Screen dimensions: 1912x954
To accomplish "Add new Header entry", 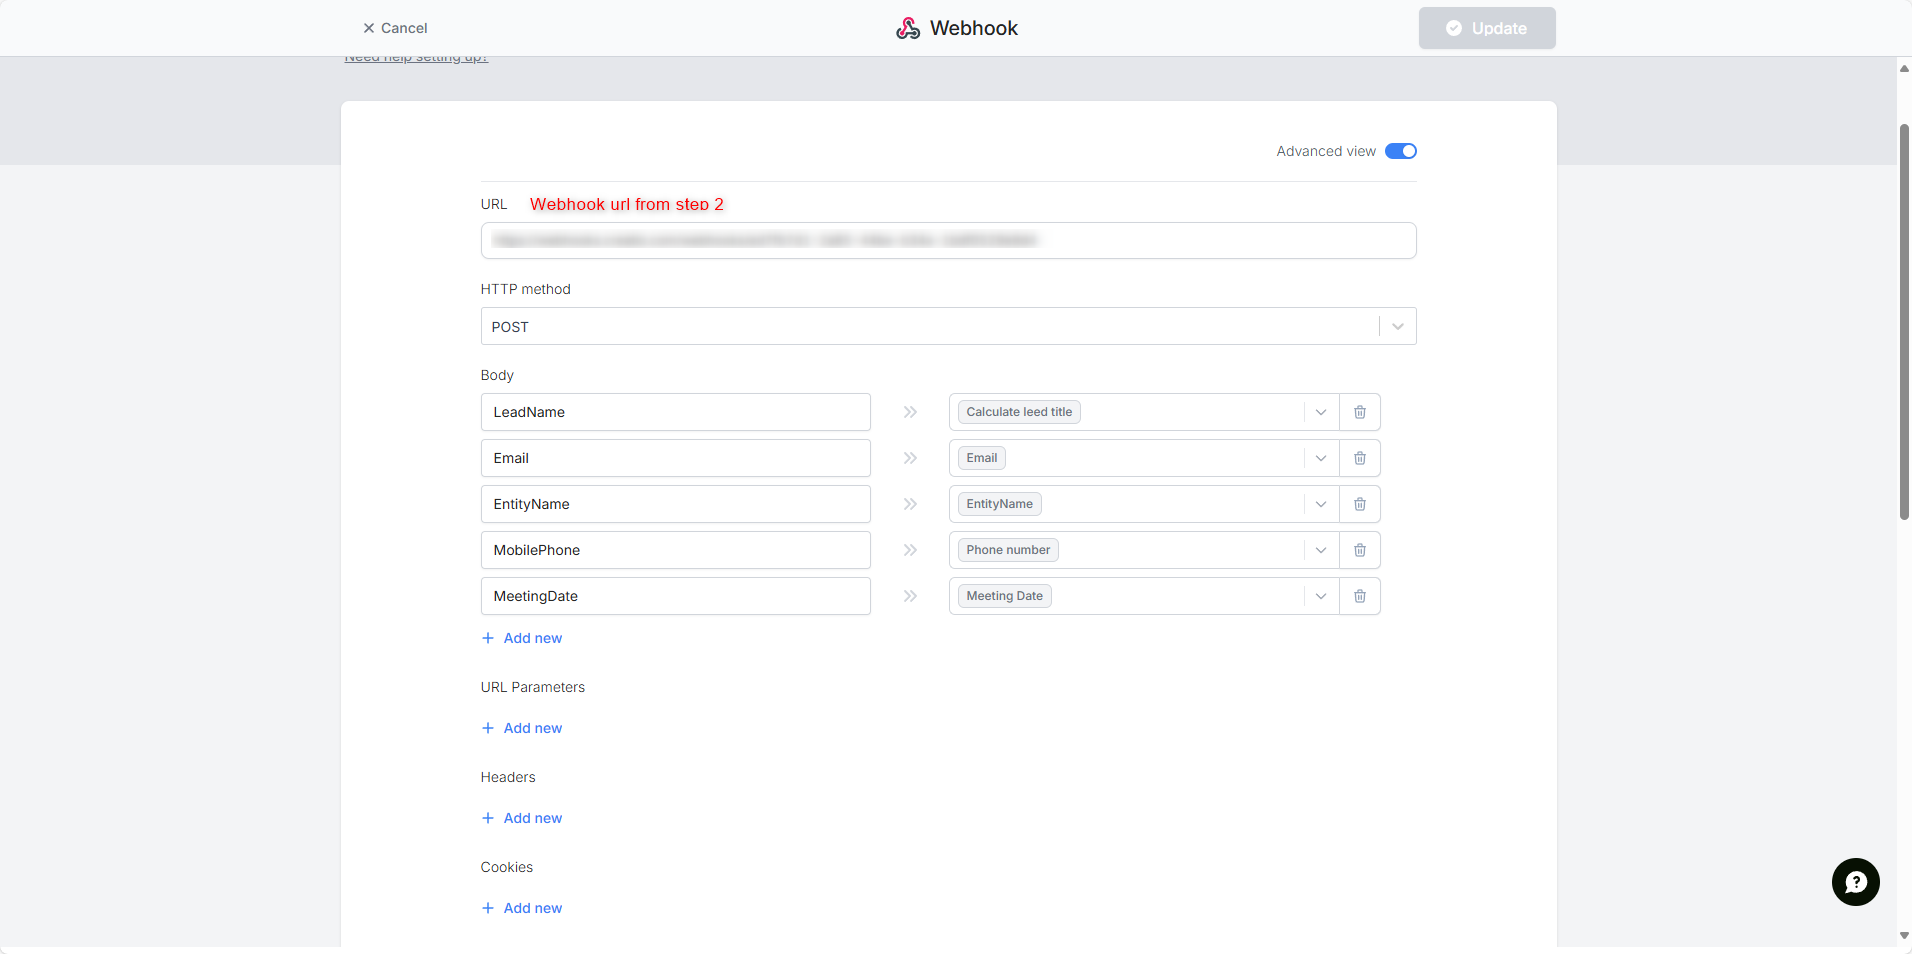I will 522,818.
